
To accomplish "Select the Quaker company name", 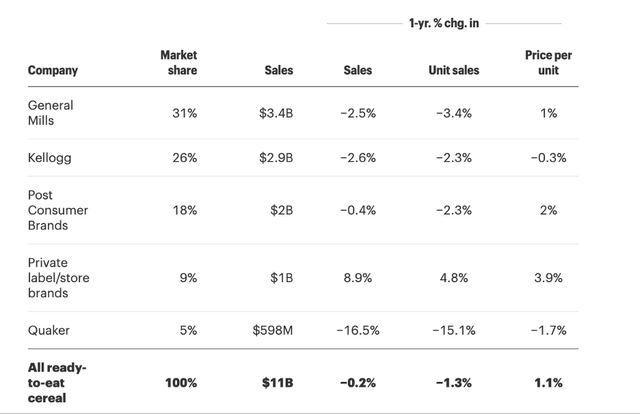I will click(x=48, y=331).
